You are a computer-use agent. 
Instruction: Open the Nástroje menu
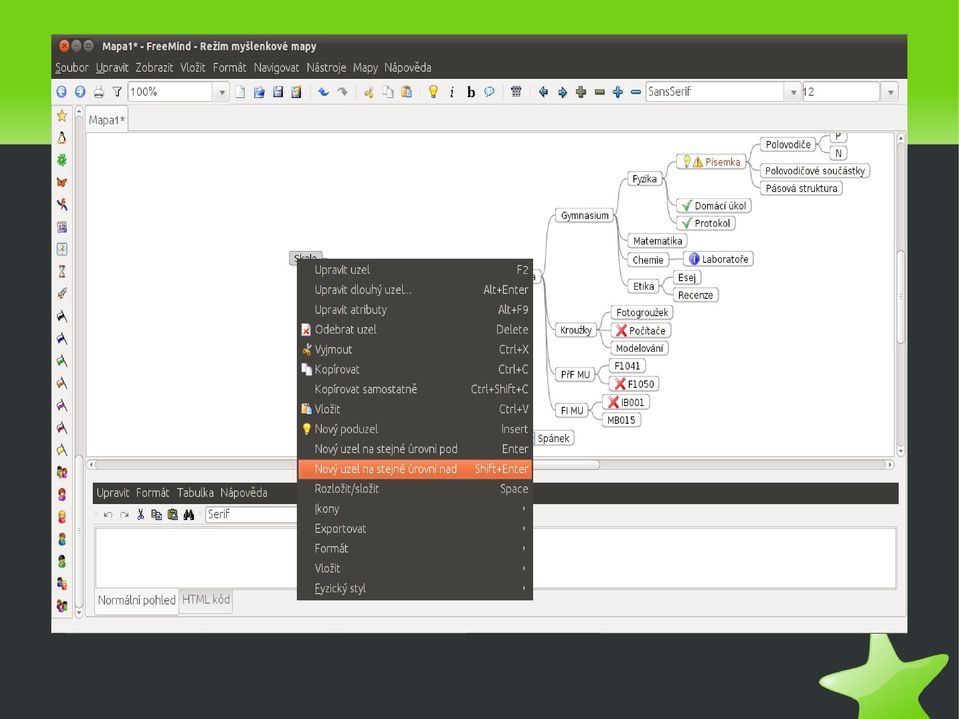[326, 67]
